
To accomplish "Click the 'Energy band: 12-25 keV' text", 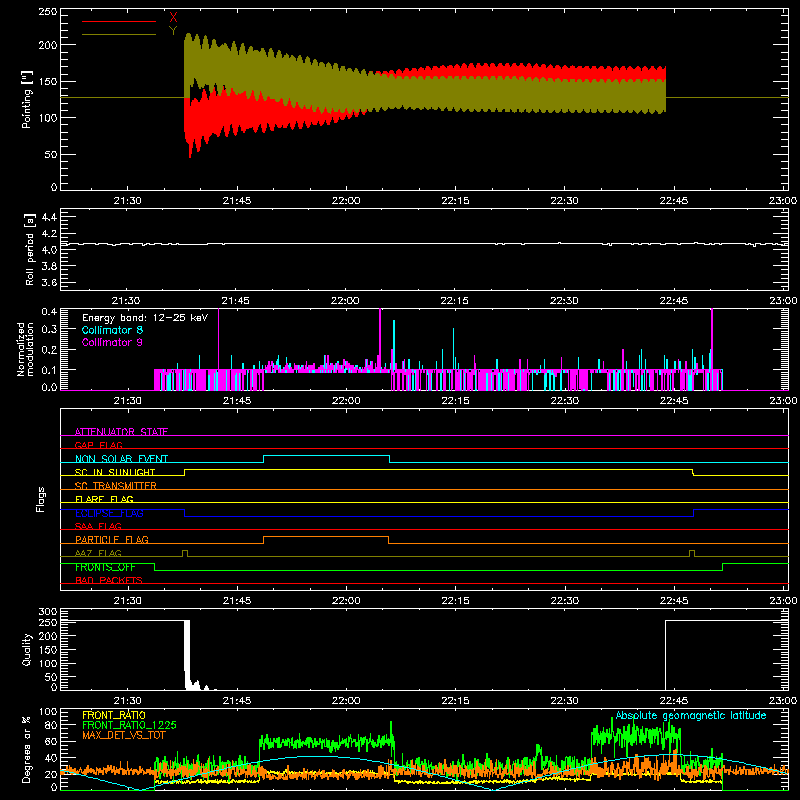I will coord(145,318).
